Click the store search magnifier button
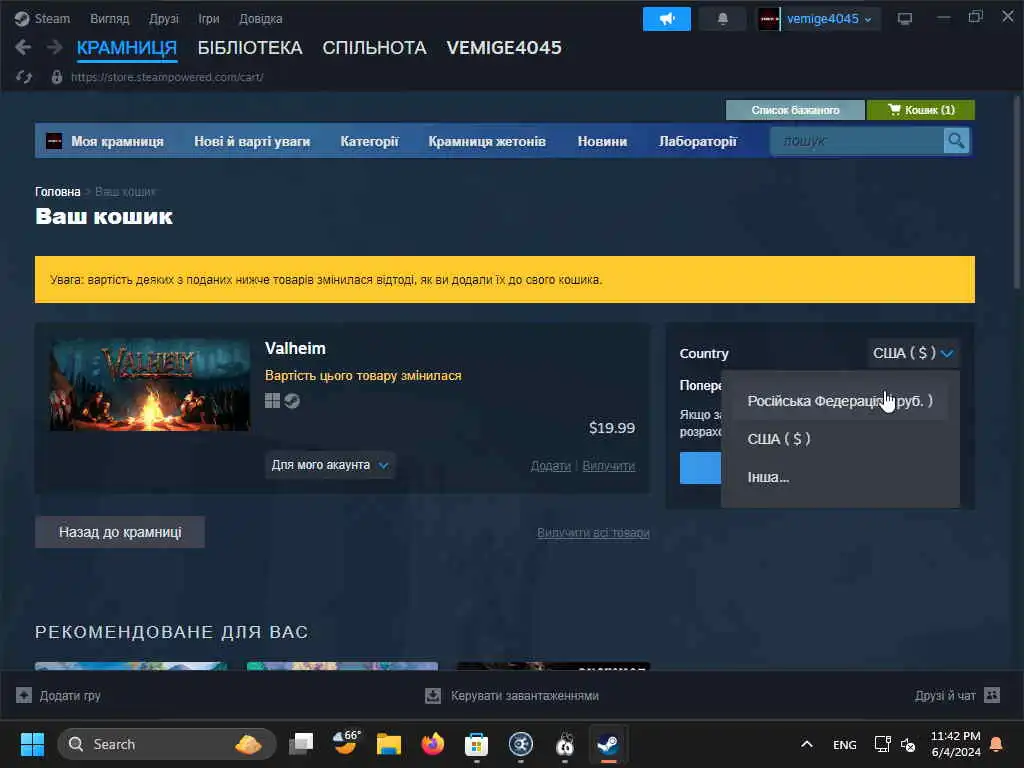The height and width of the screenshot is (768, 1024). tap(956, 140)
